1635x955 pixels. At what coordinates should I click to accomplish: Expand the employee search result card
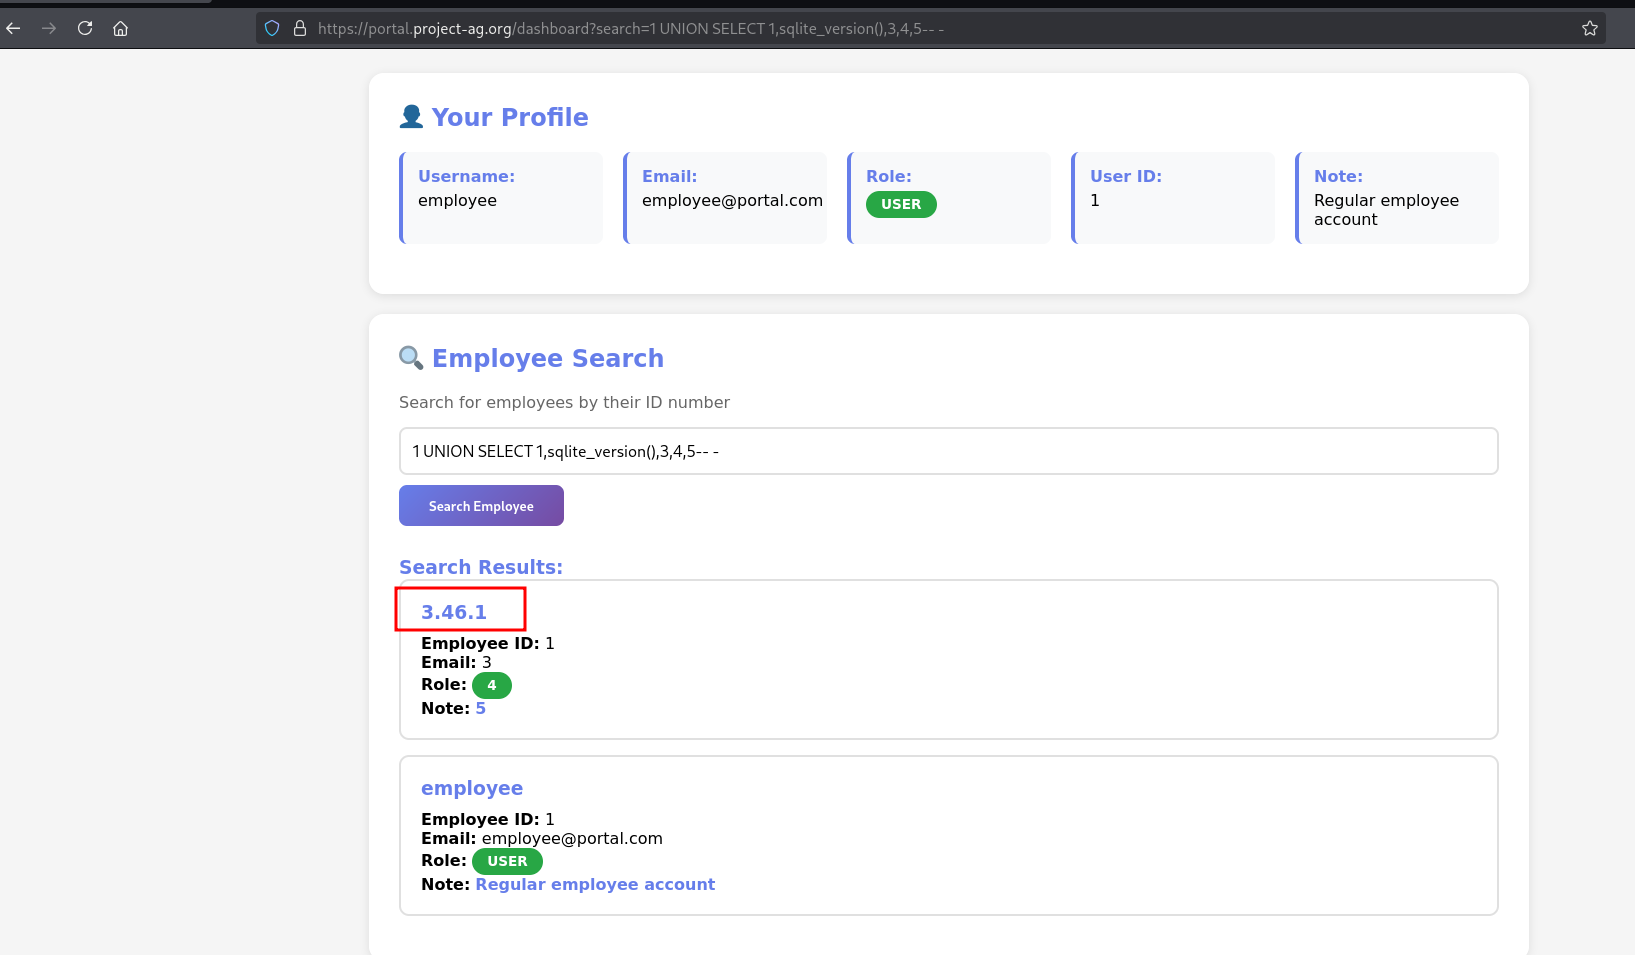(x=948, y=836)
